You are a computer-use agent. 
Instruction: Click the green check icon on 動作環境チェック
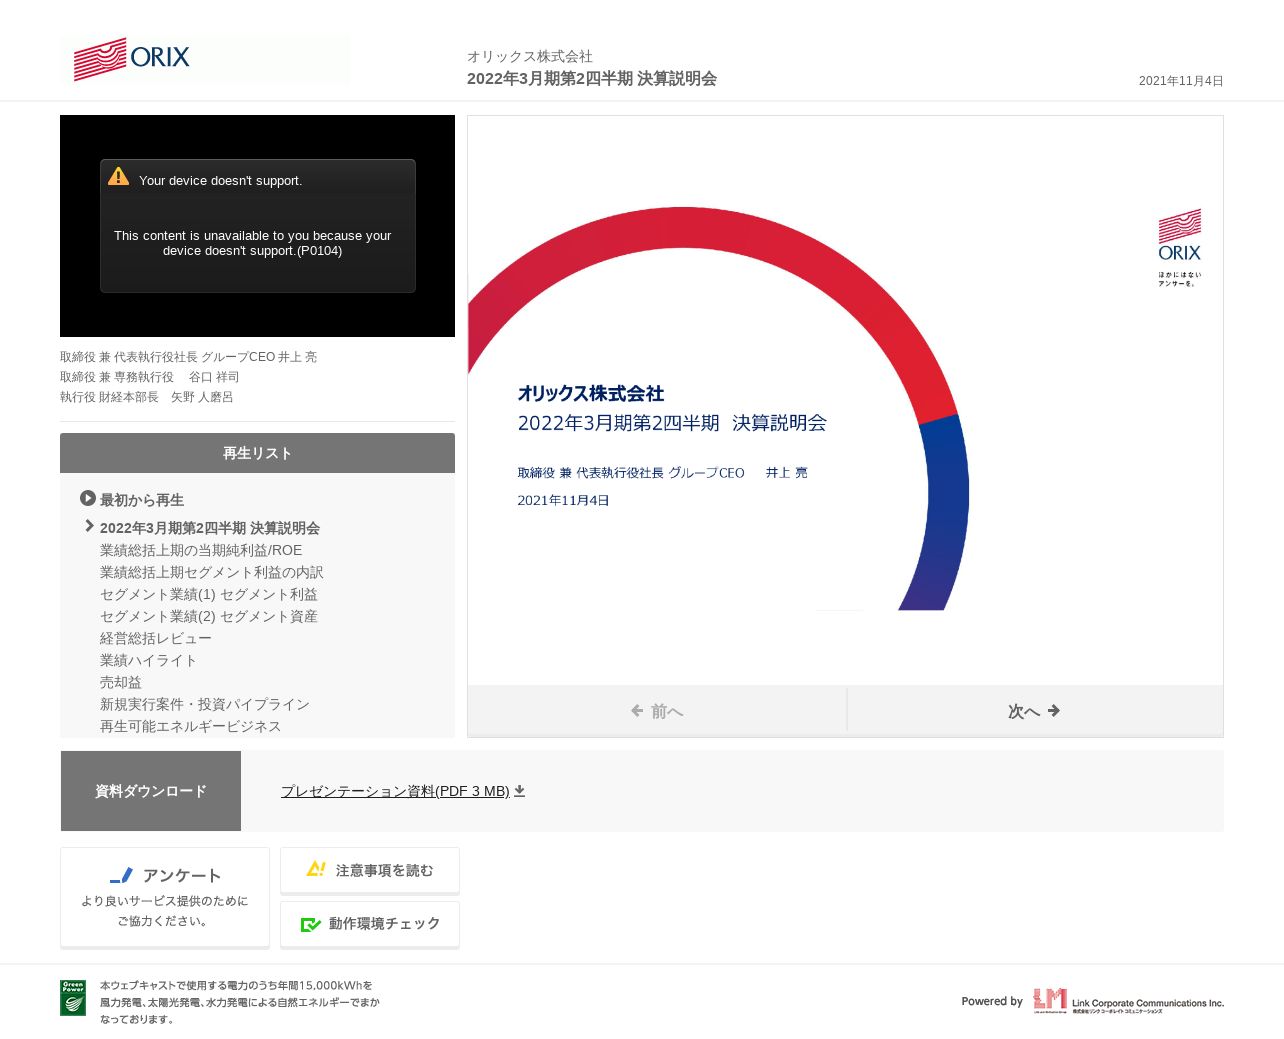tap(311, 924)
